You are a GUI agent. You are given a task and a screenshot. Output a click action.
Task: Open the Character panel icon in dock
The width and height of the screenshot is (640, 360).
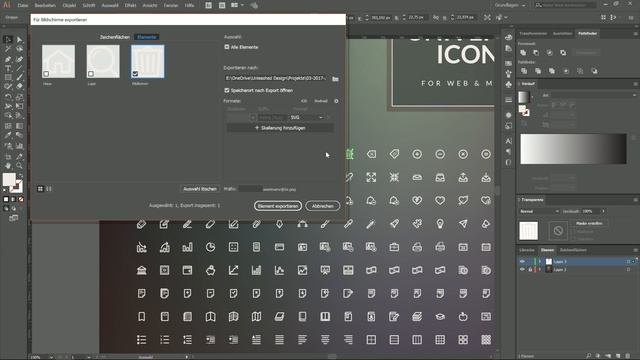(509, 141)
